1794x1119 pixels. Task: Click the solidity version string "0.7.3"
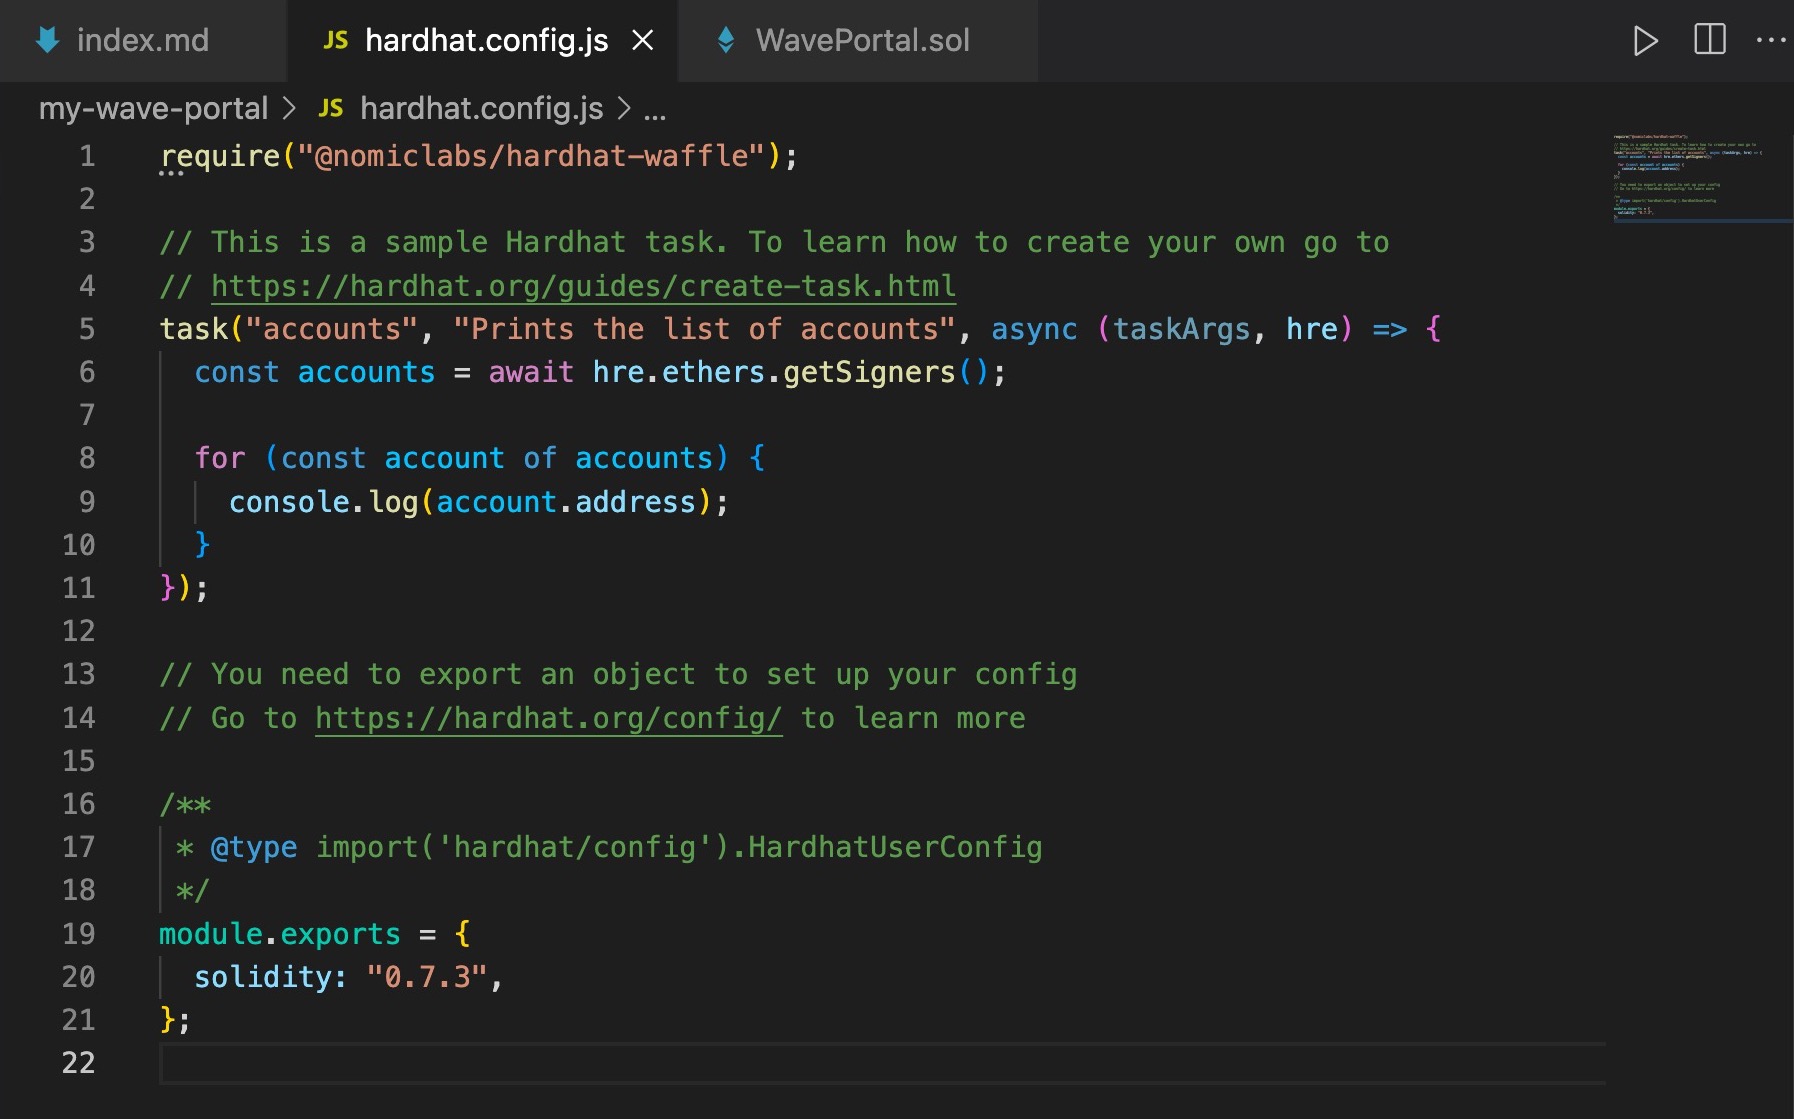[x=427, y=976]
